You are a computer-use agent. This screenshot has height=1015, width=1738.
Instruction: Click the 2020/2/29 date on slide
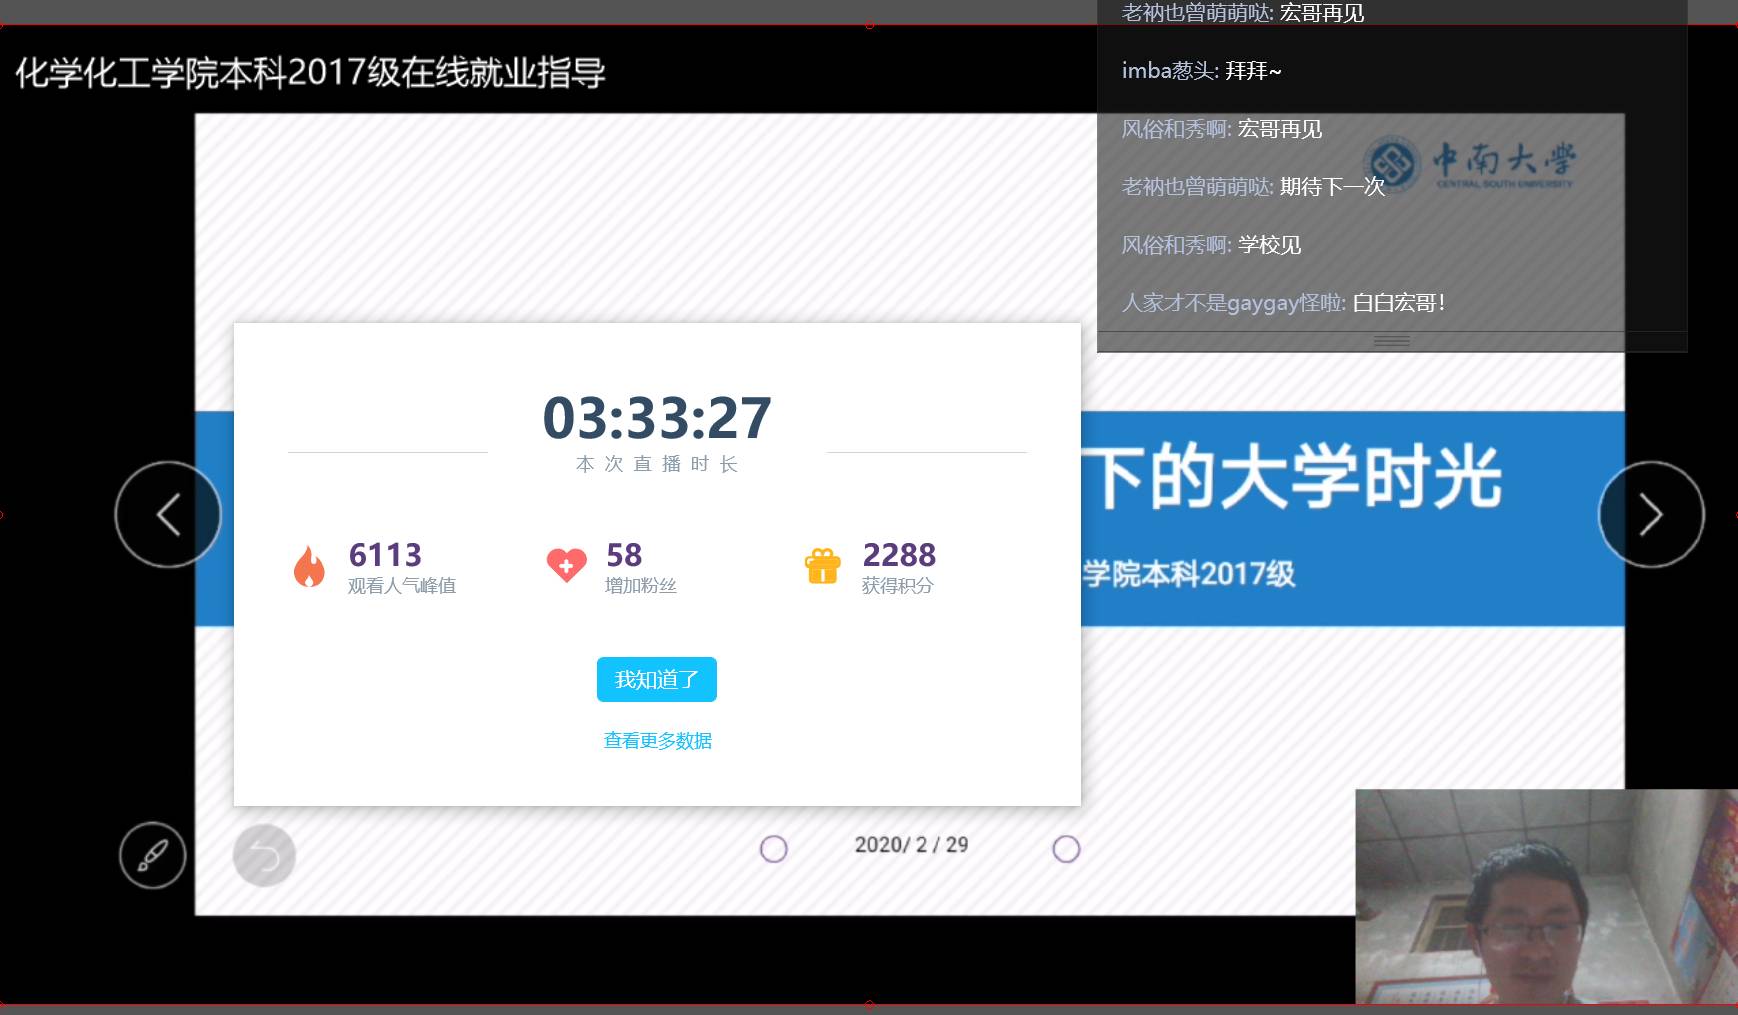pyautogui.click(x=911, y=845)
